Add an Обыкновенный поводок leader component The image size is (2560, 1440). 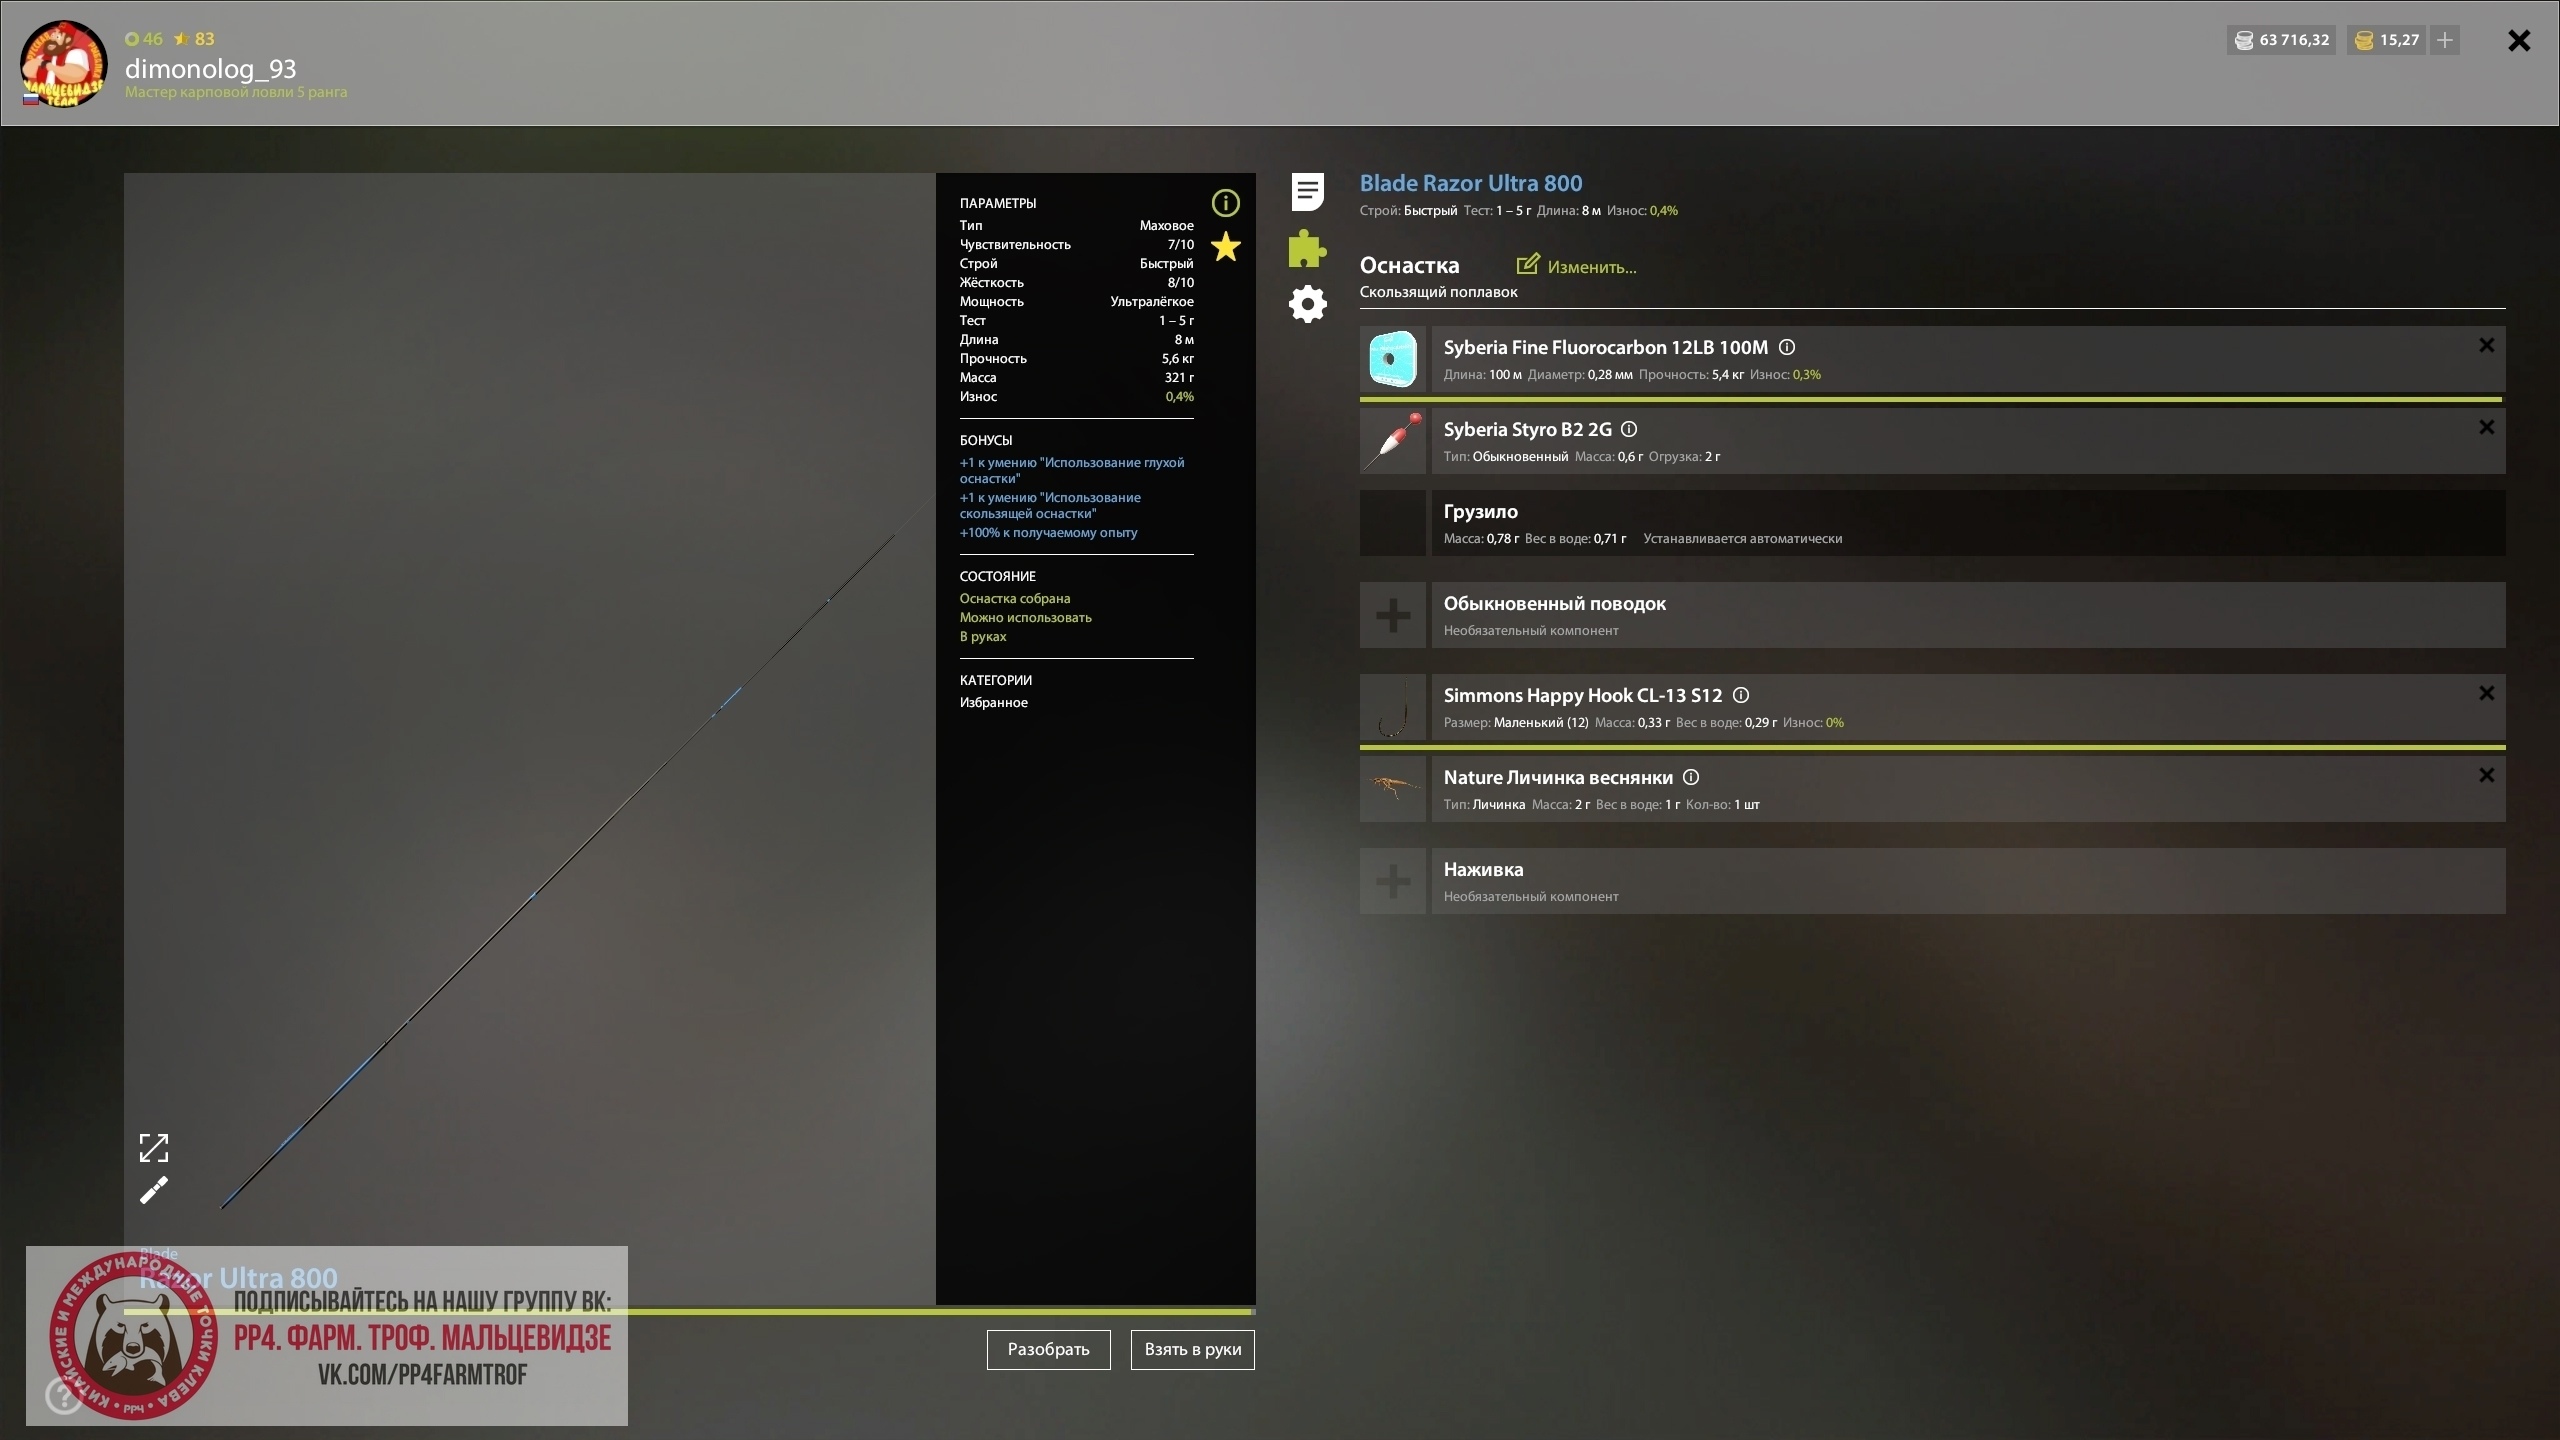coord(1393,615)
